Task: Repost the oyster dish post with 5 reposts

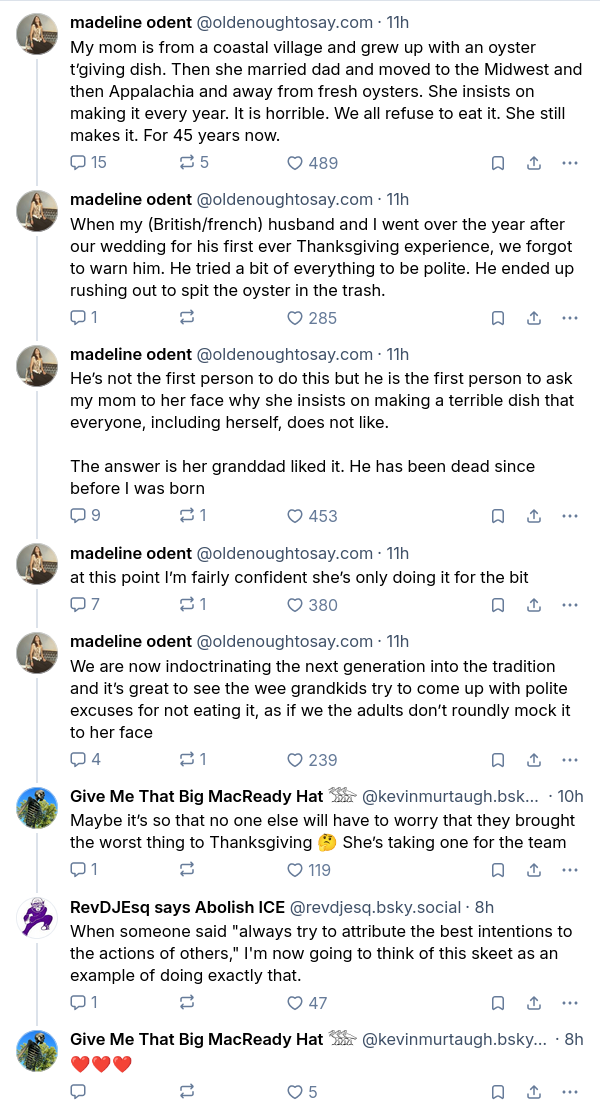Action: 186,163
